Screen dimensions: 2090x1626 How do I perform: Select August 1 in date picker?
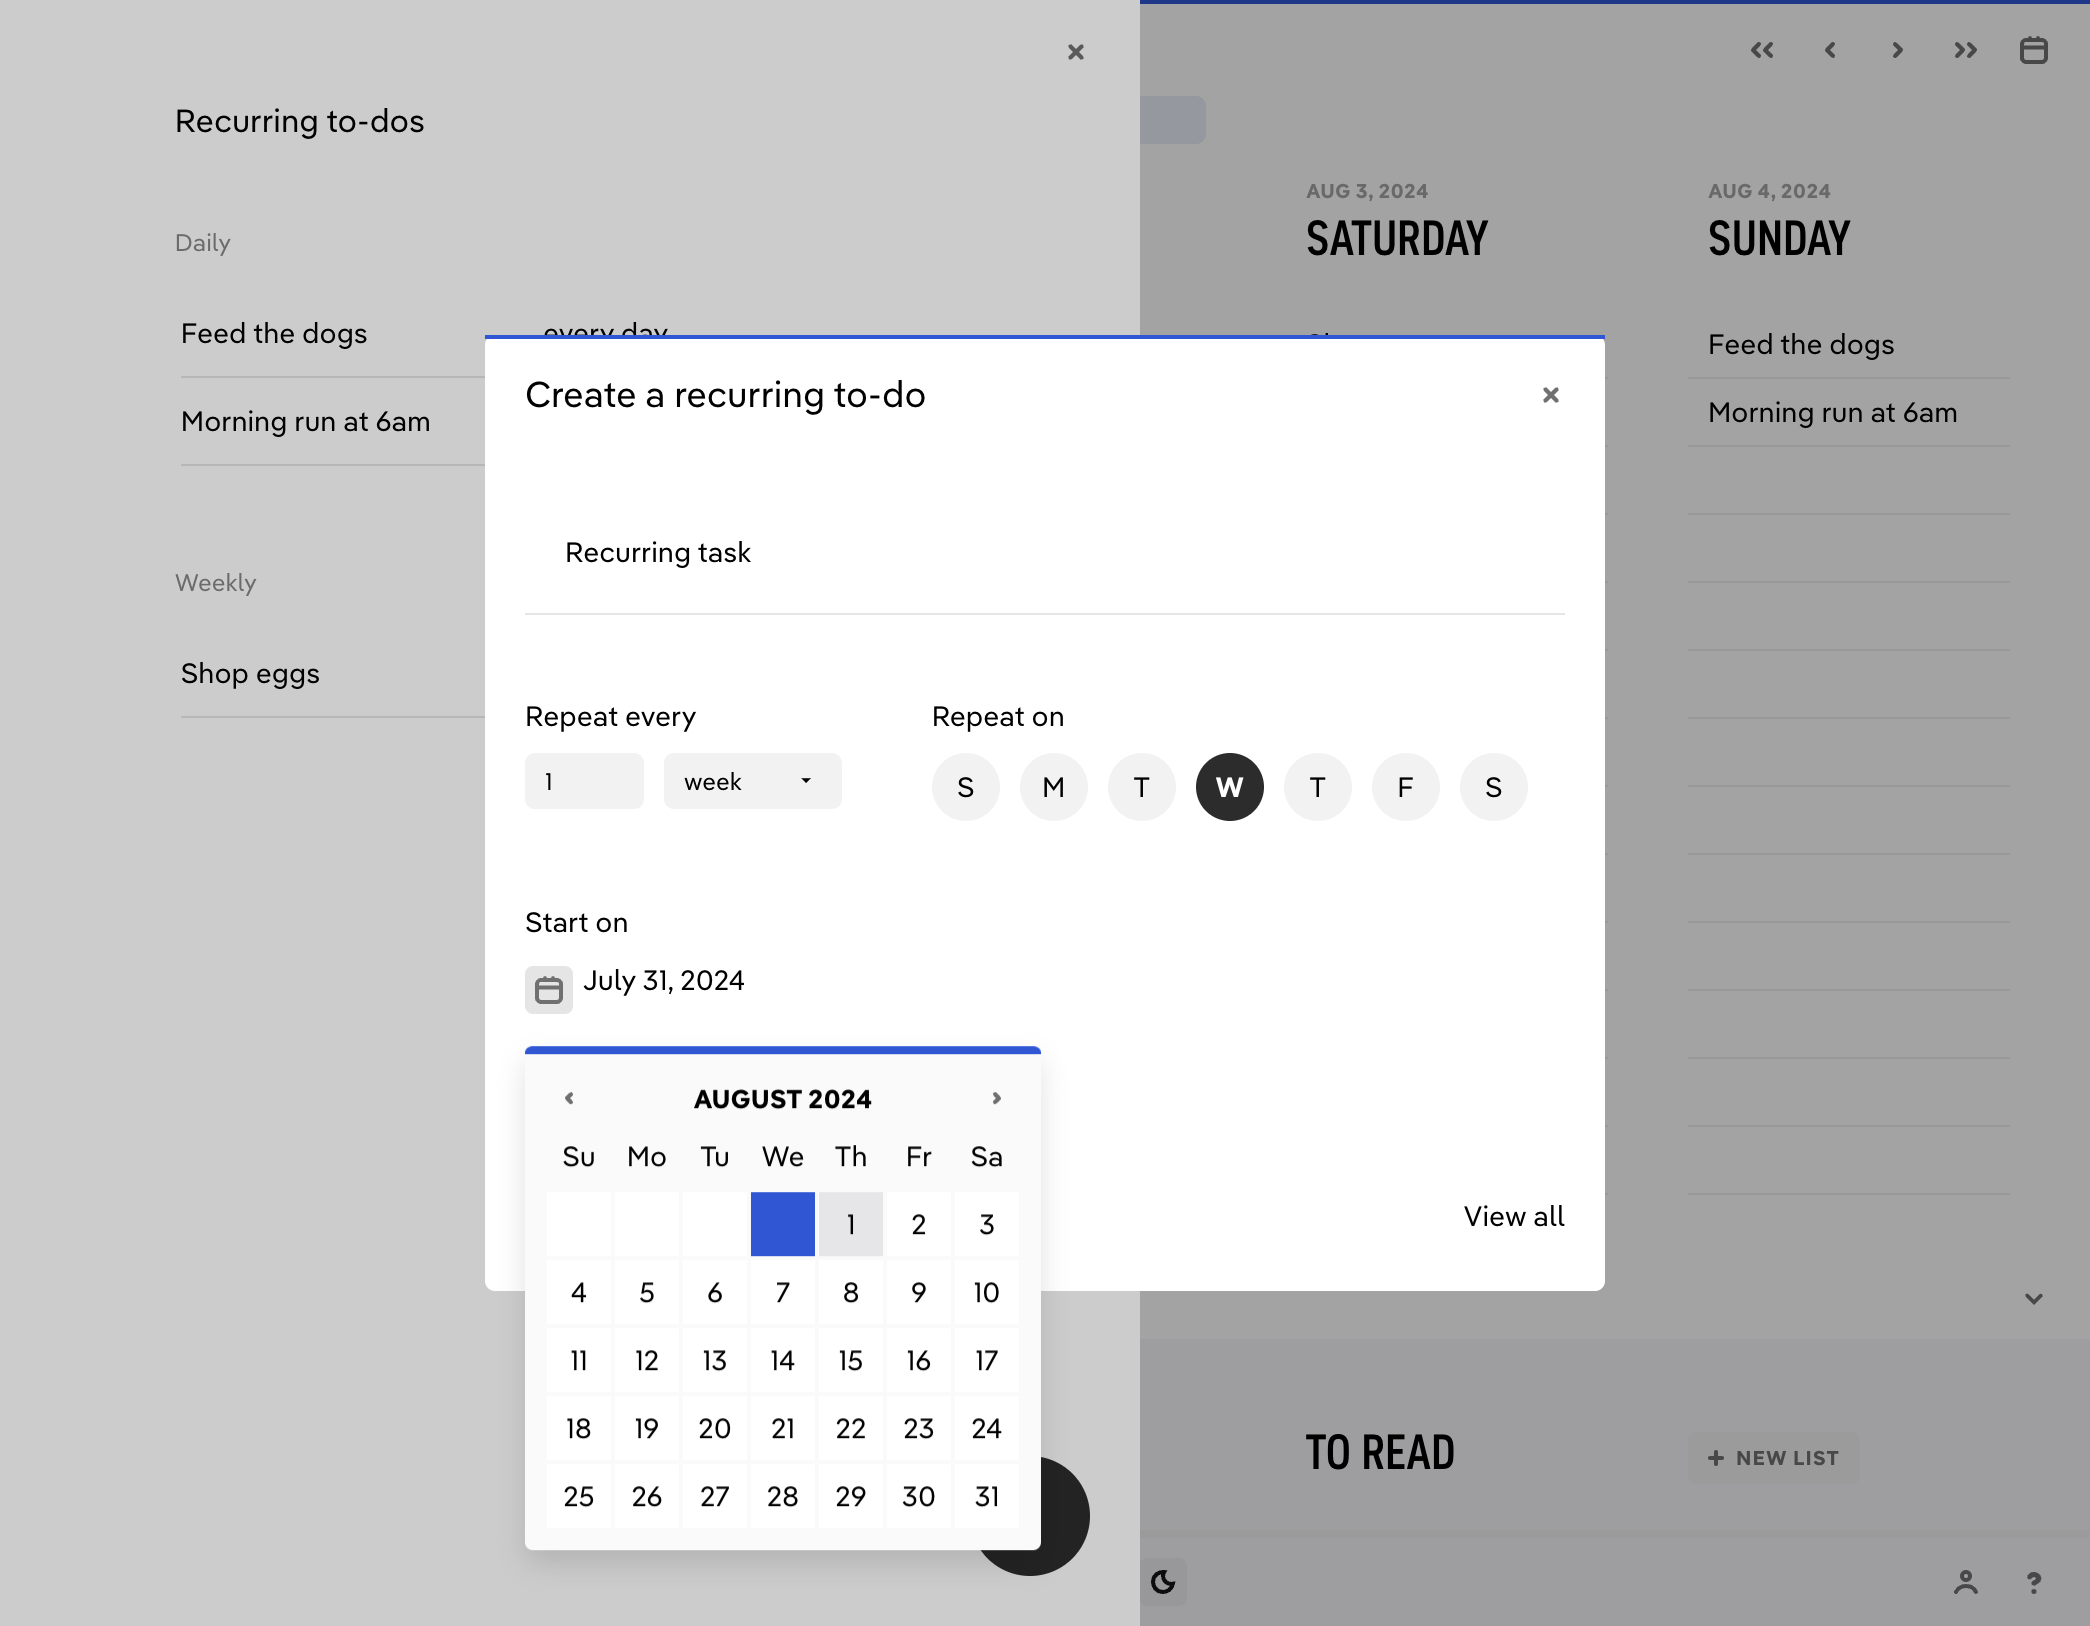[850, 1224]
